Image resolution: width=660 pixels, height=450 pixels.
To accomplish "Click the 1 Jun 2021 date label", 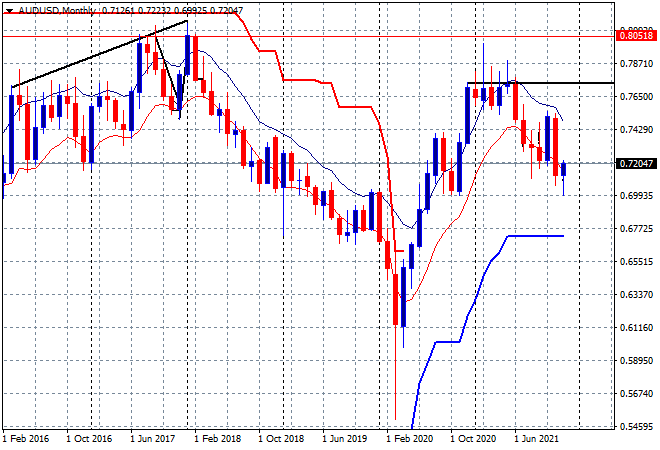I will coord(537,439).
